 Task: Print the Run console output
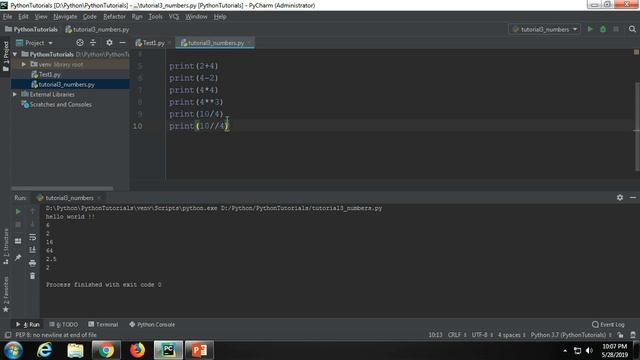click(32, 263)
